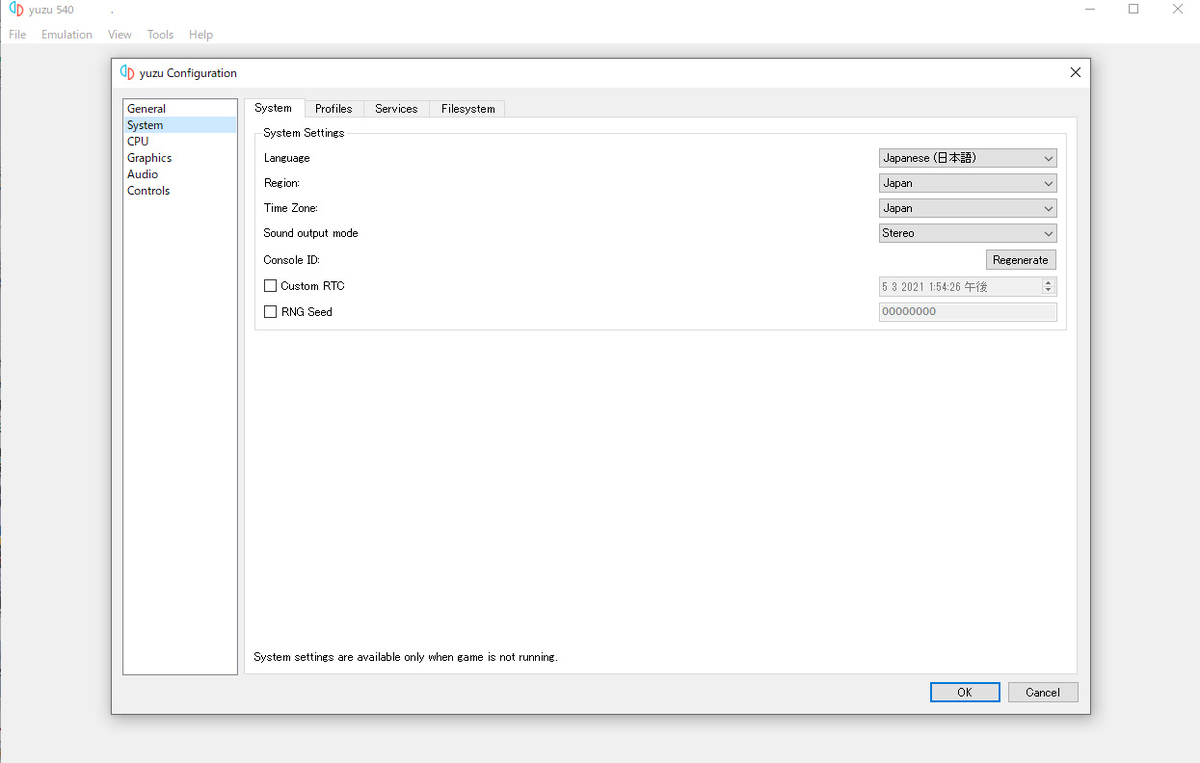
Task: Select Controls in the settings list
Action: [x=180, y=191]
